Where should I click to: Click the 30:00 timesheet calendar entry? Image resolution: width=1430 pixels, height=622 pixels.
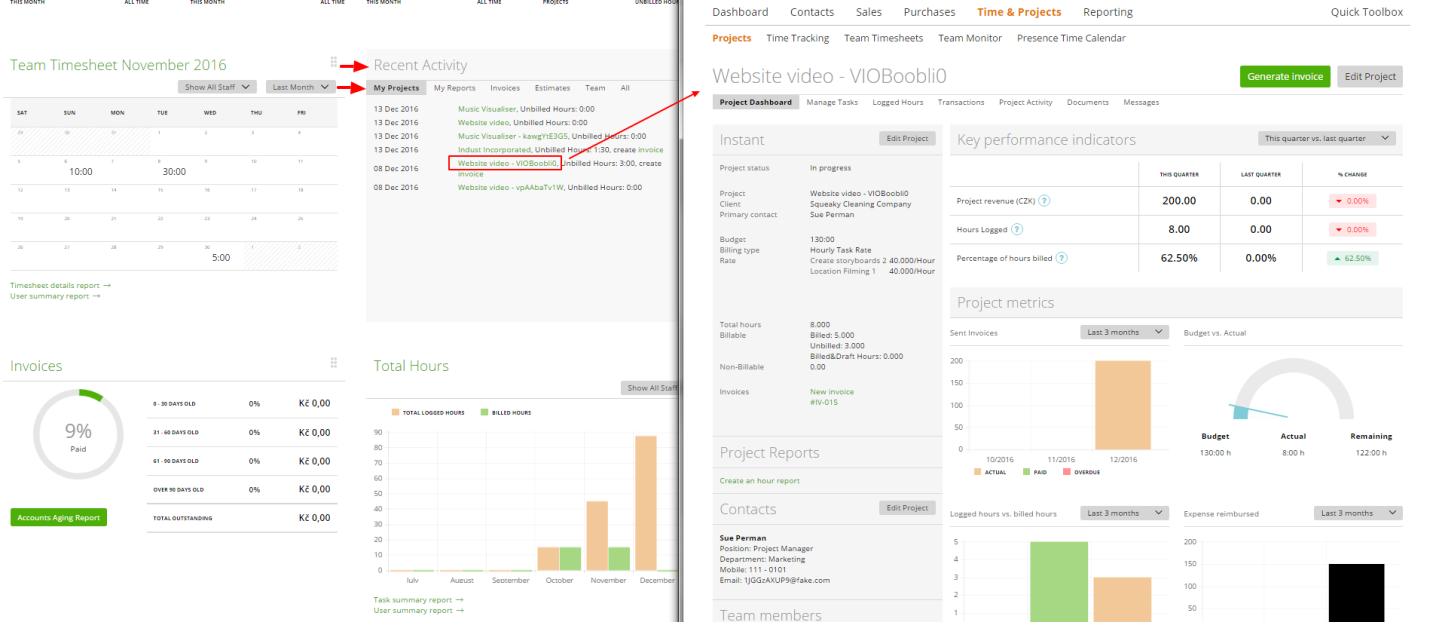click(174, 171)
